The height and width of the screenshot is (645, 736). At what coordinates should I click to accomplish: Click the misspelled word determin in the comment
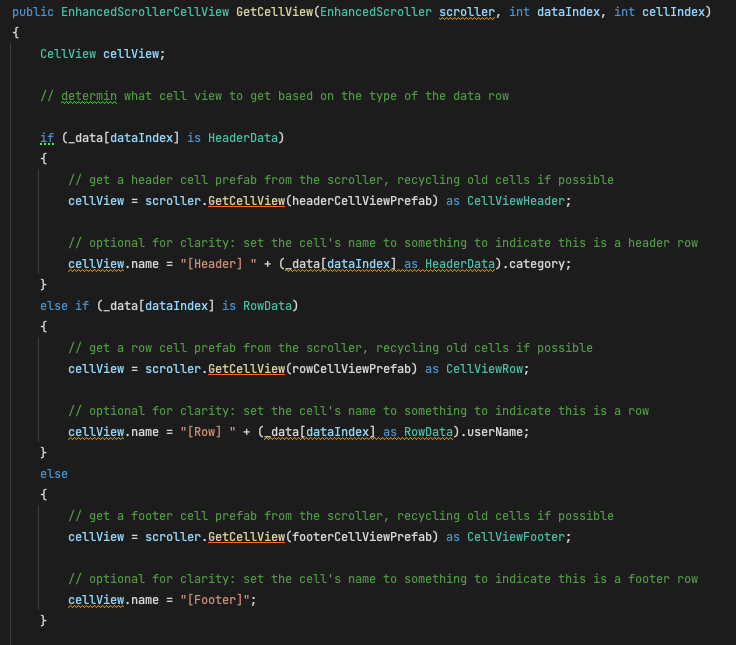tap(89, 96)
